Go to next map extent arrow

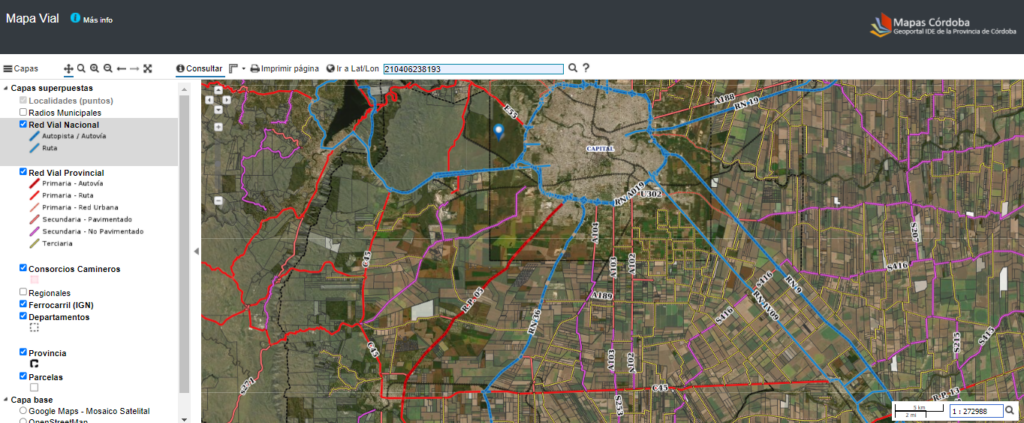134,69
